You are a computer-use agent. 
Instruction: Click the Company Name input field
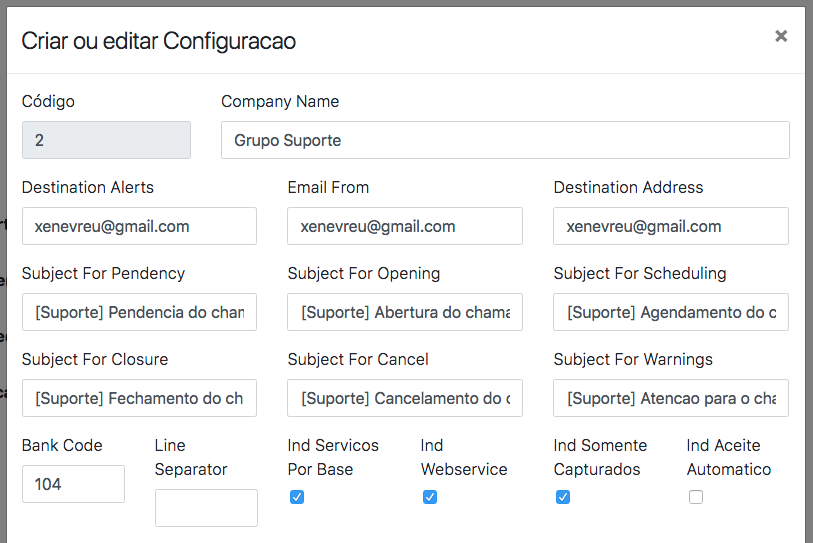(x=505, y=140)
